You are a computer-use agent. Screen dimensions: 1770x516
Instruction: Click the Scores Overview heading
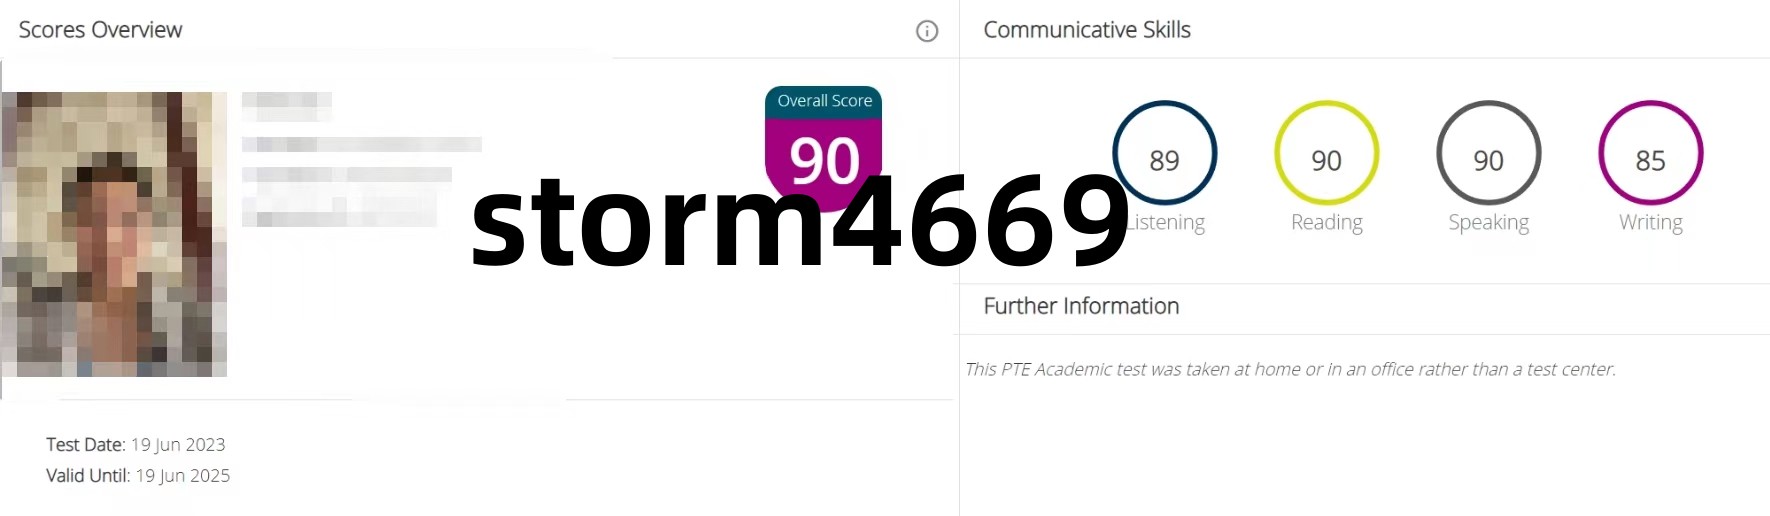tap(100, 30)
